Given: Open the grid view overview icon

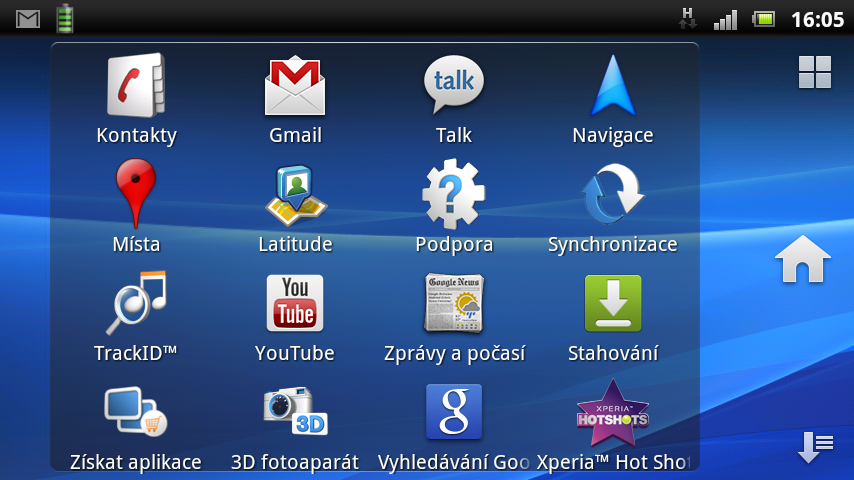Looking at the screenshot, I should [x=815, y=72].
